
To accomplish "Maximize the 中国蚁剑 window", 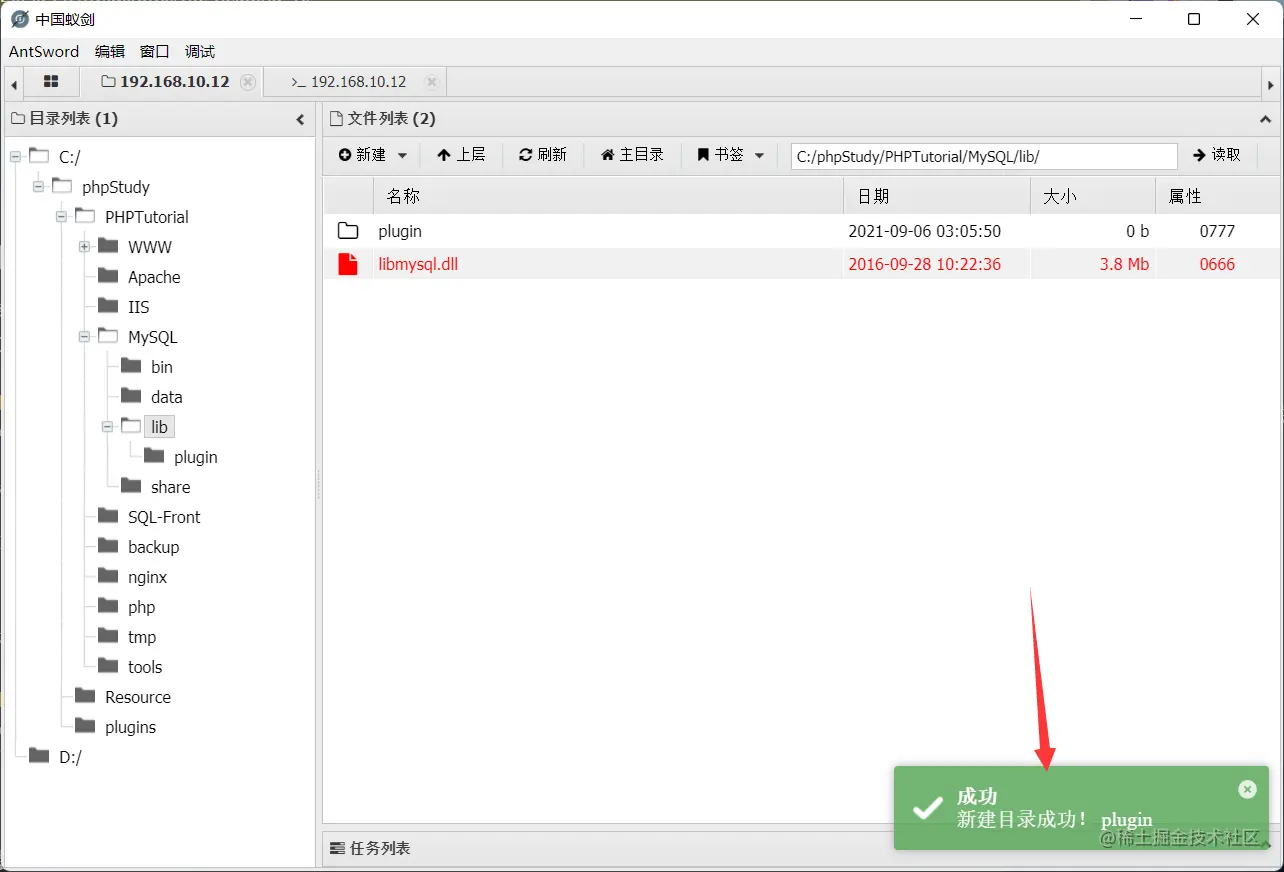I will coord(1194,19).
